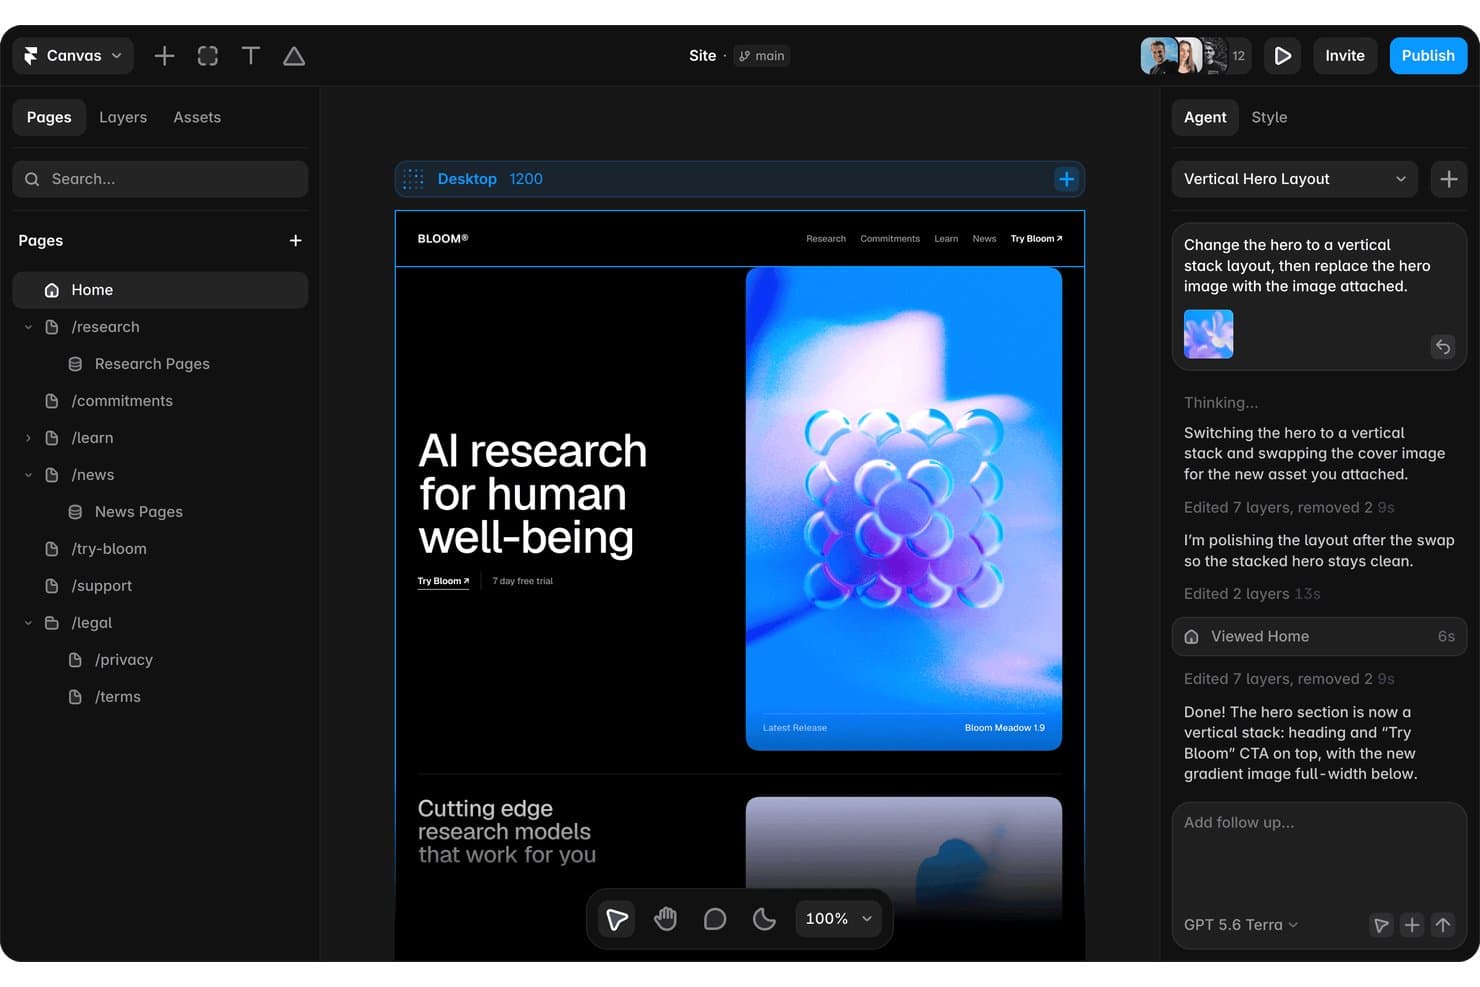Click the hand pan tool
The height and width of the screenshot is (987, 1480).
click(666, 918)
